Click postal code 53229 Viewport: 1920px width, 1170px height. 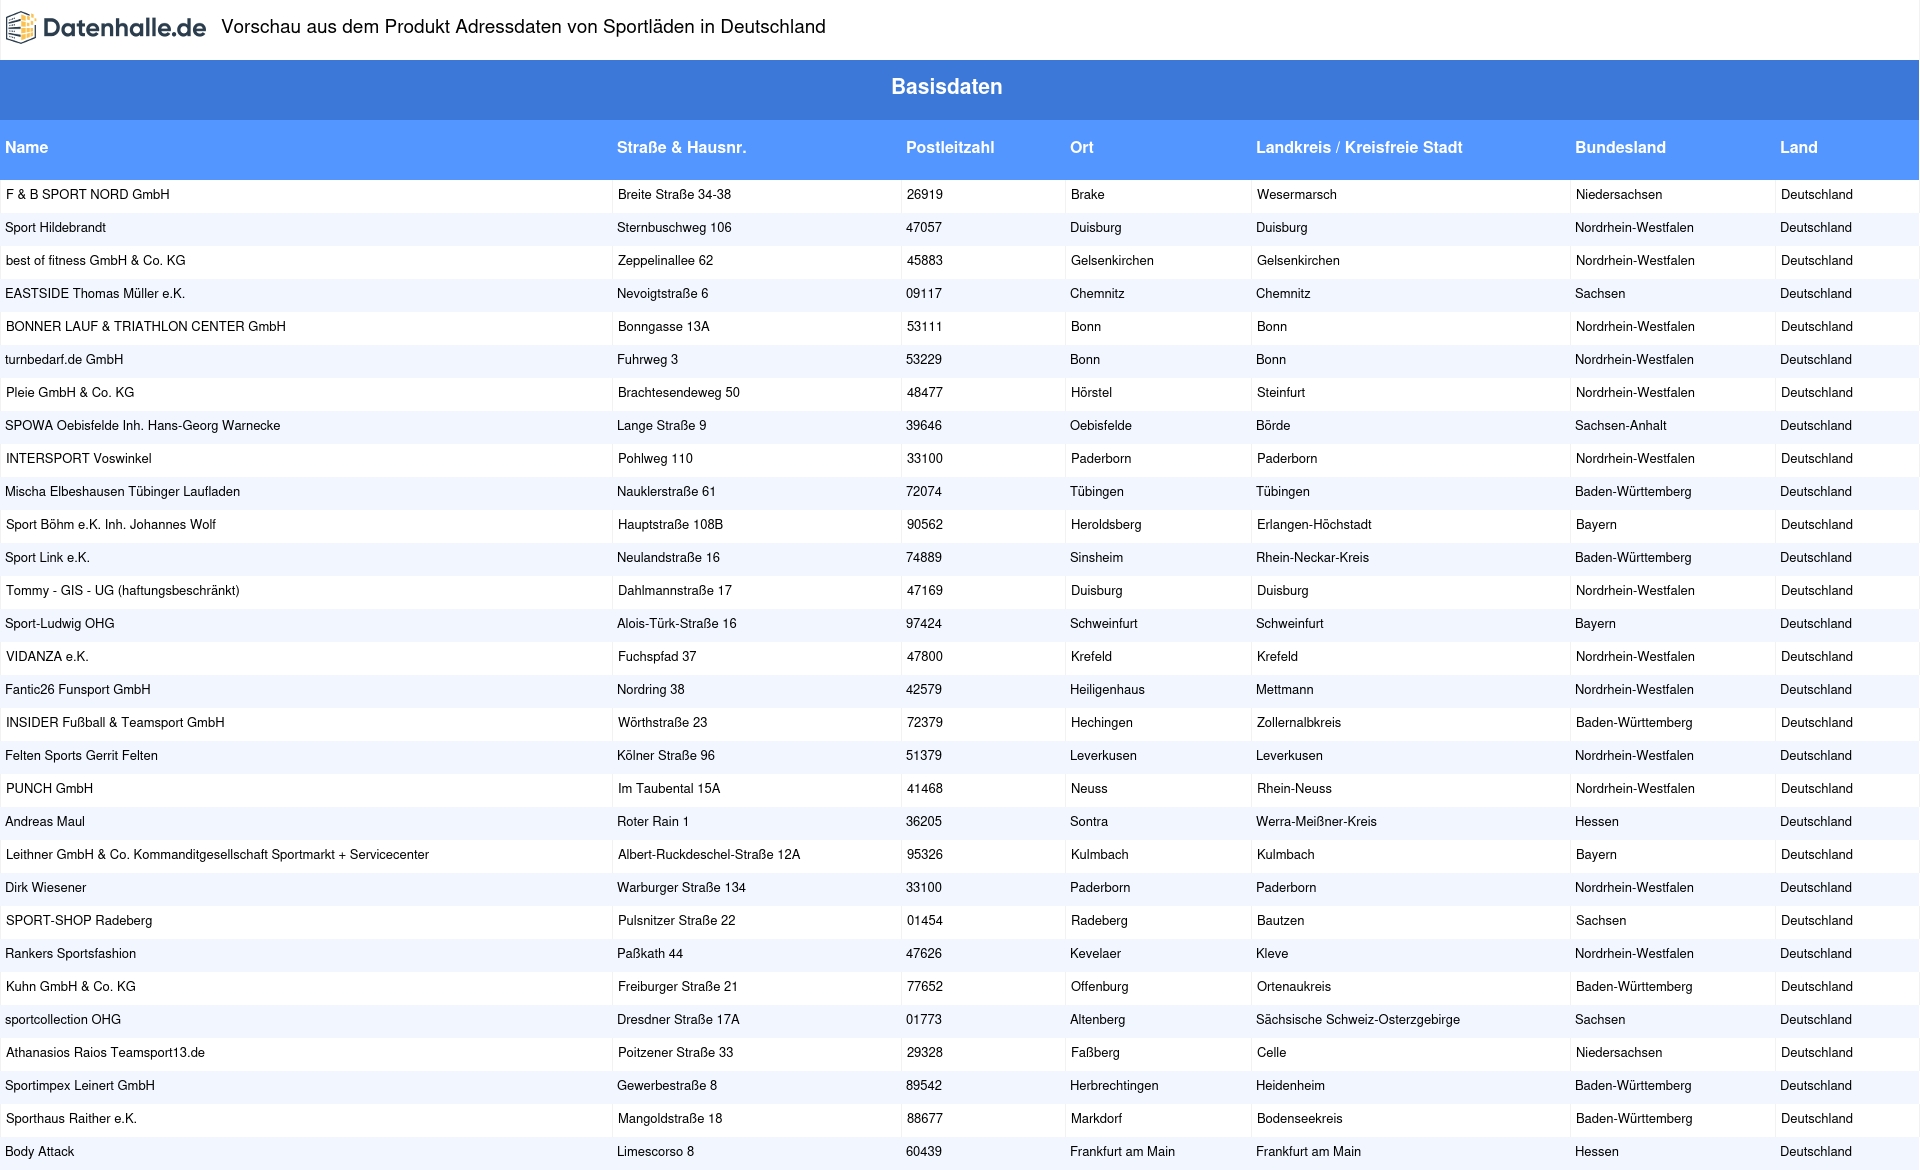[x=924, y=359]
